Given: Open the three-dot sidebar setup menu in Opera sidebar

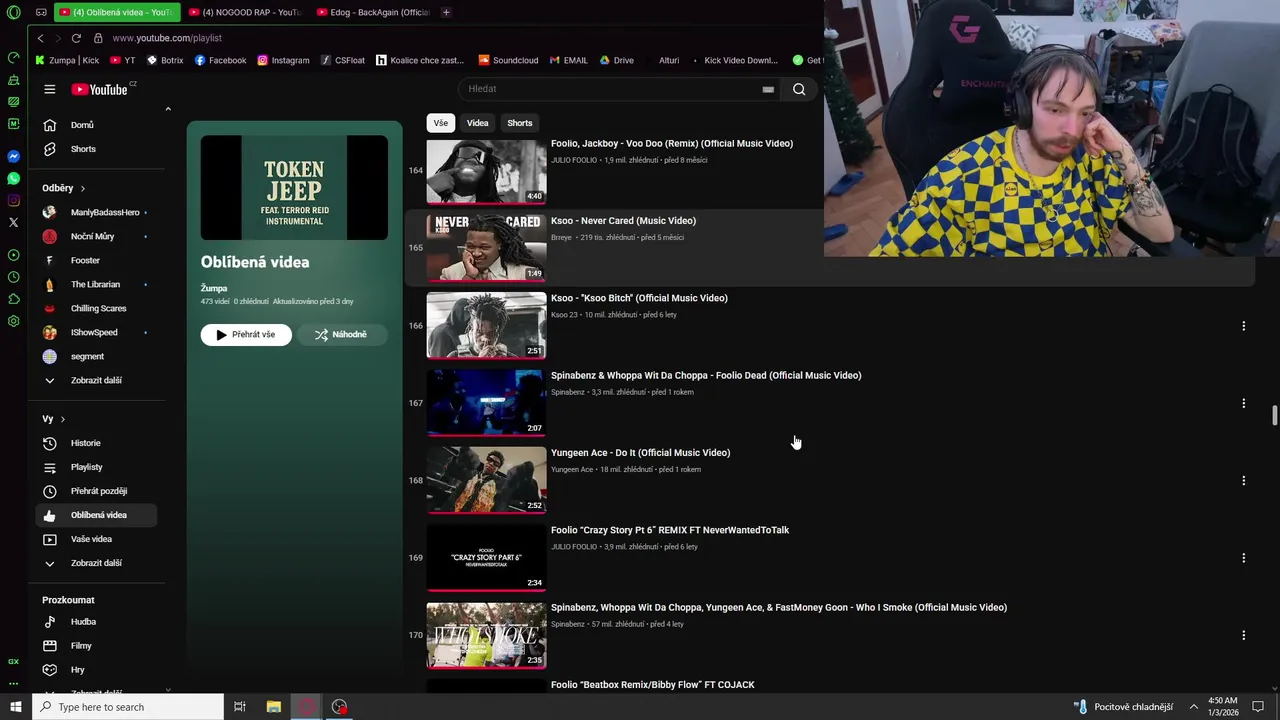Looking at the screenshot, I should point(13,684).
